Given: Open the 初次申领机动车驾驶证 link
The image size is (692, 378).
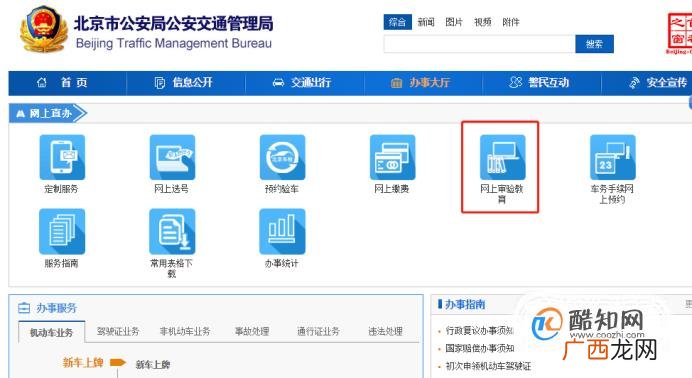Looking at the screenshot, I should (x=488, y=366).
